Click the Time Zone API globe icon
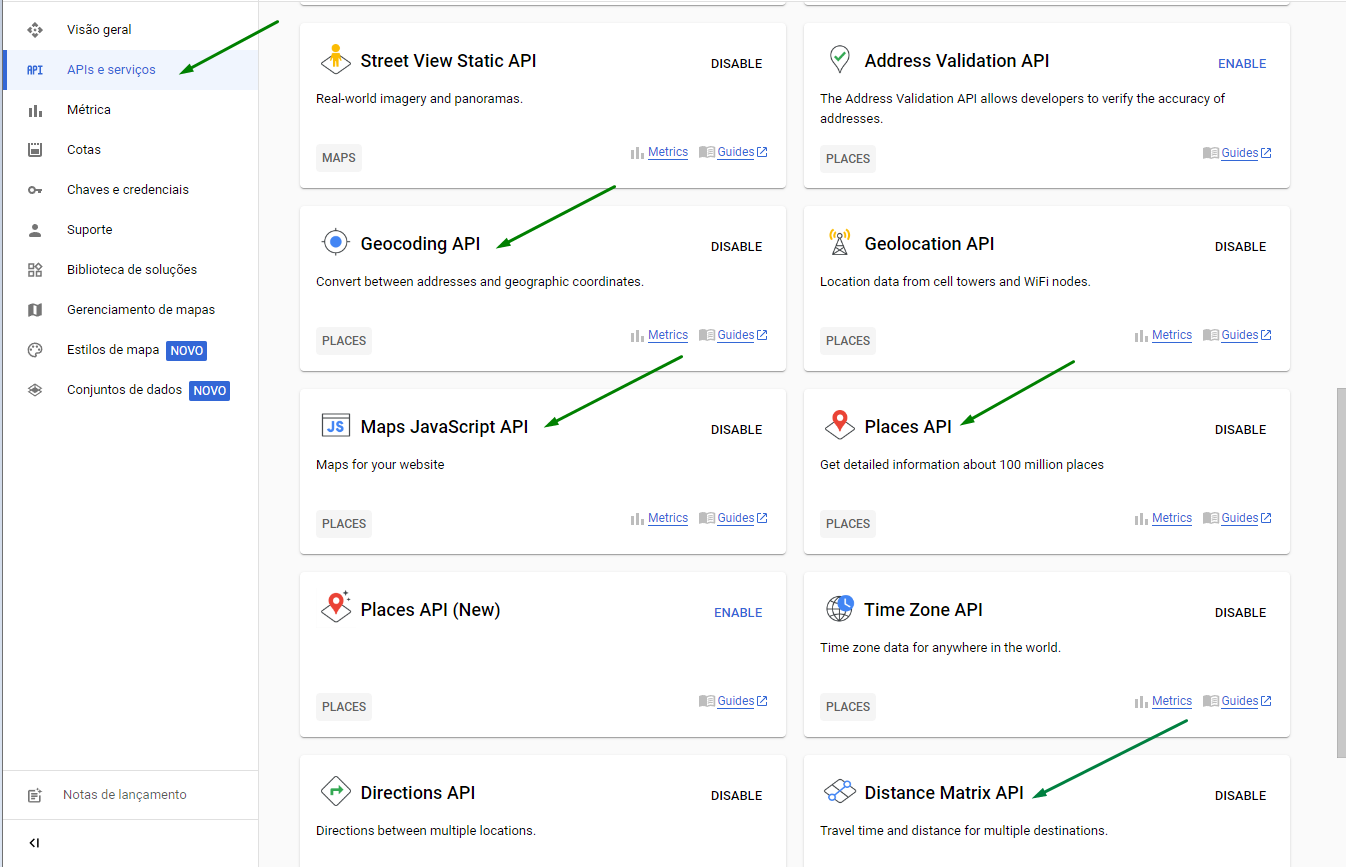This screenshot has height=867, width=1346. pyautogui.click(x=840, y=608)
